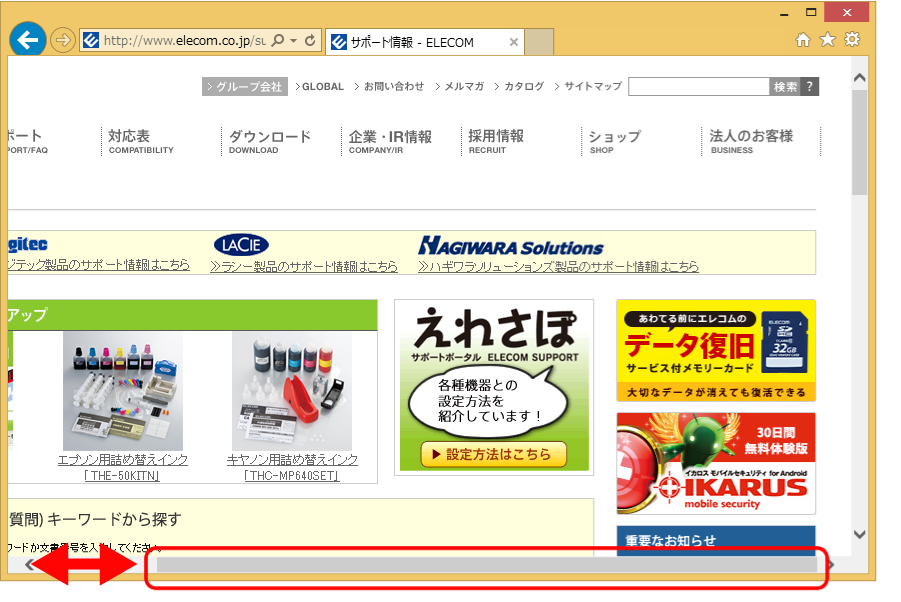Open Favorites star icon
Screen dimensions: 901x602
[x=827, y=39]
